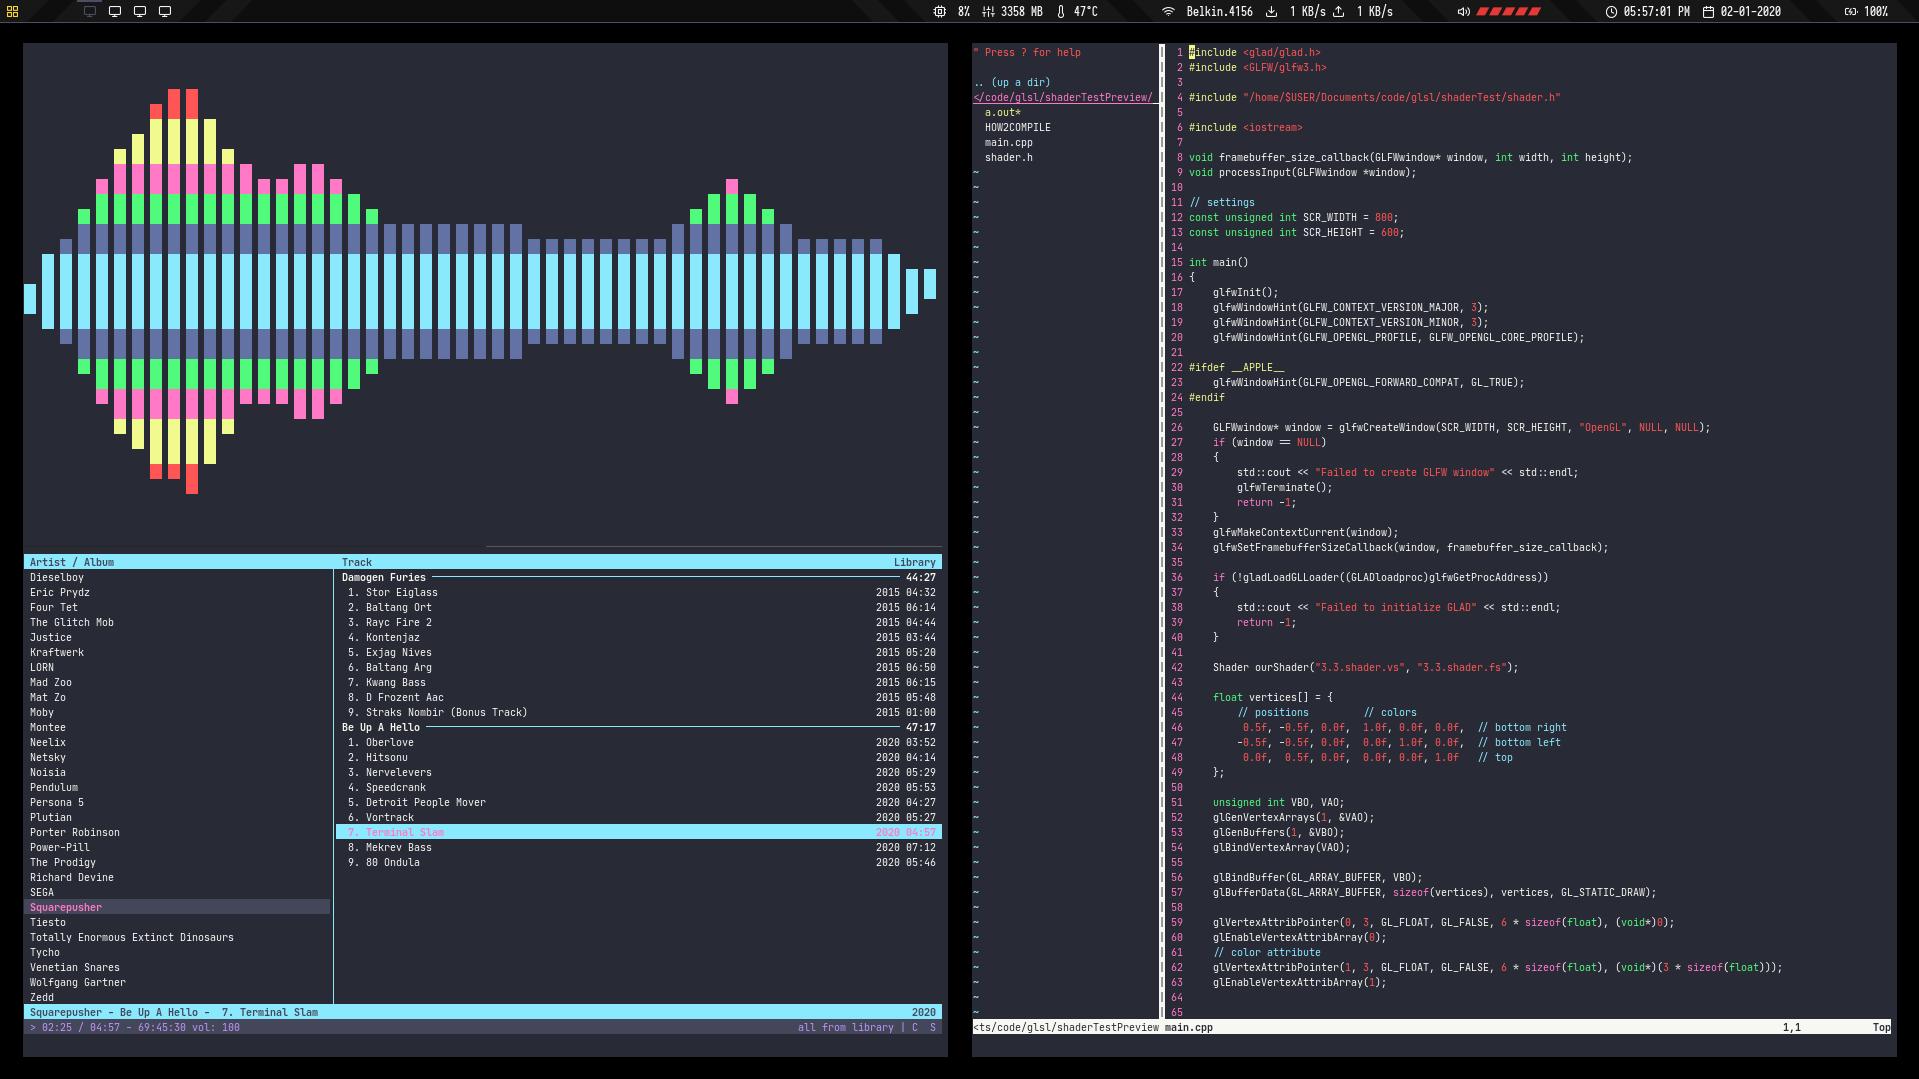
Task: Click the Belkin.4156 network name
Action: [x=1219, y=12]
